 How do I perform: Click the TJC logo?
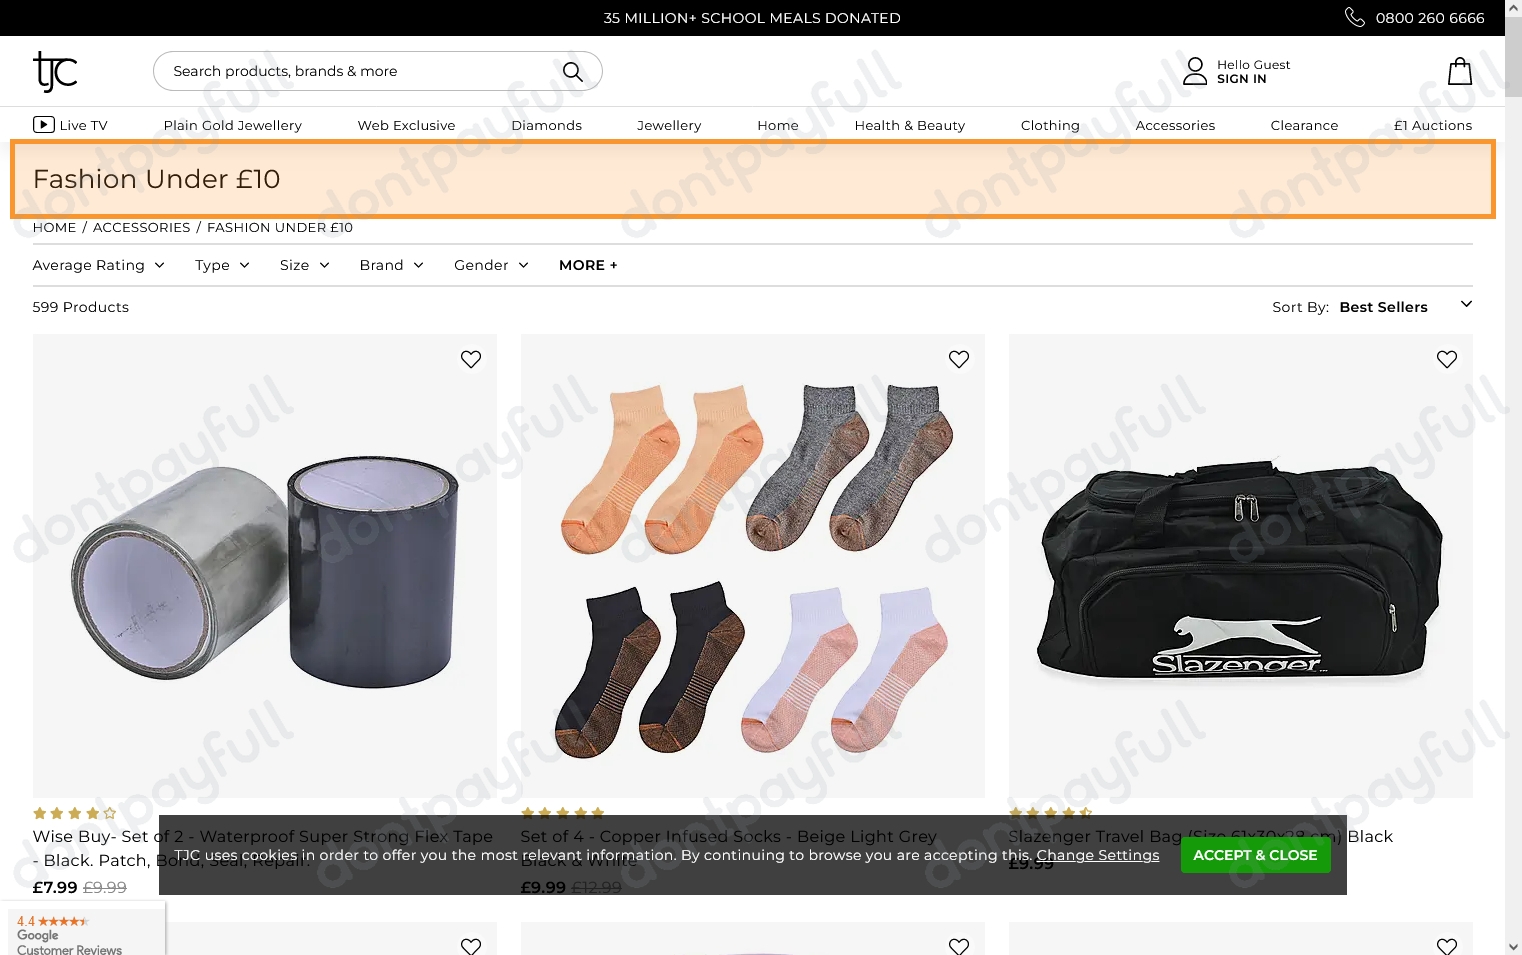tap(55, 71)
